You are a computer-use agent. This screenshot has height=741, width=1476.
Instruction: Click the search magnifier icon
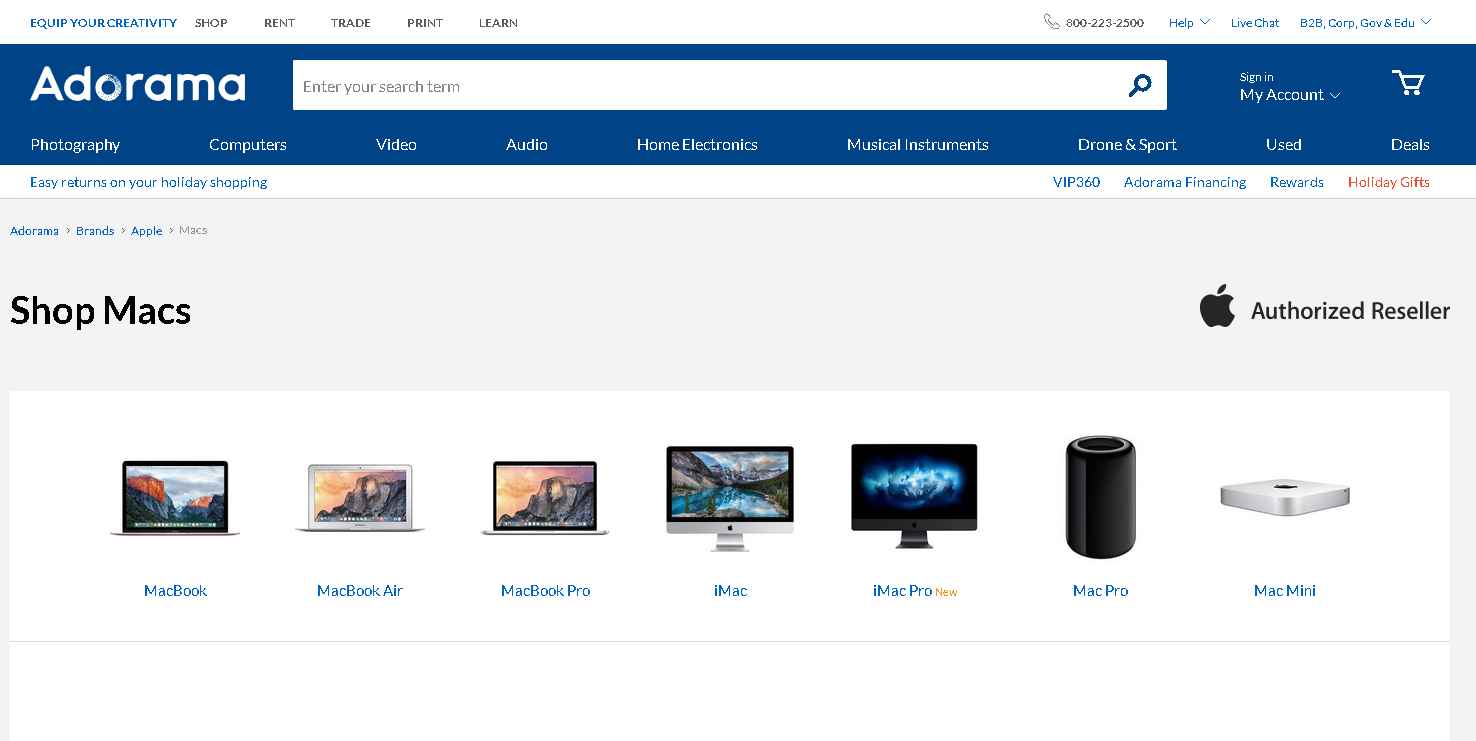1139,86
